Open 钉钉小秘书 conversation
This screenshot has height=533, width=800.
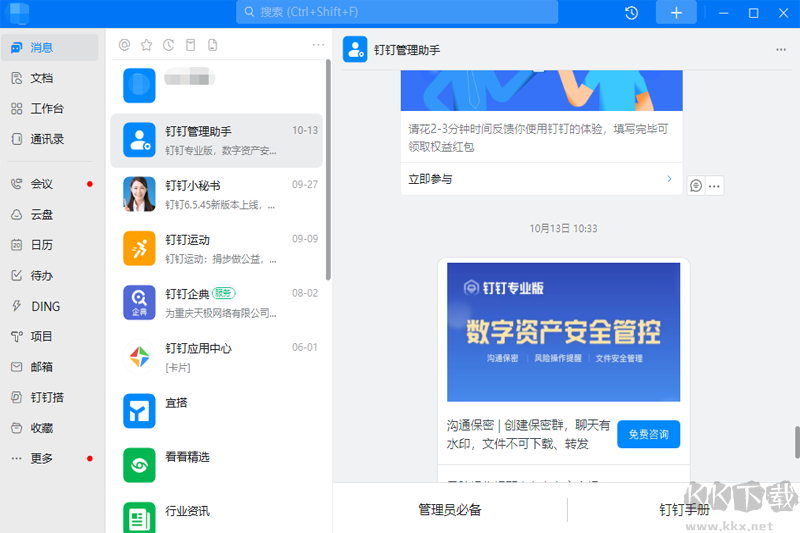[217, 194]
